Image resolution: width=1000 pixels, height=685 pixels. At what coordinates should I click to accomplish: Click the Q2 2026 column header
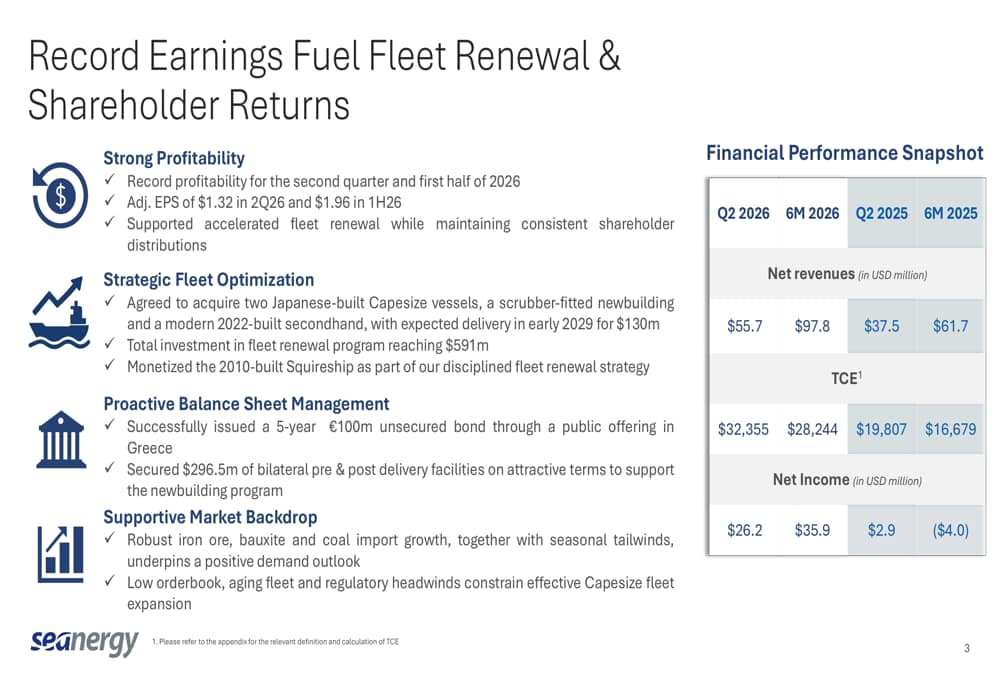coord(744,213)
